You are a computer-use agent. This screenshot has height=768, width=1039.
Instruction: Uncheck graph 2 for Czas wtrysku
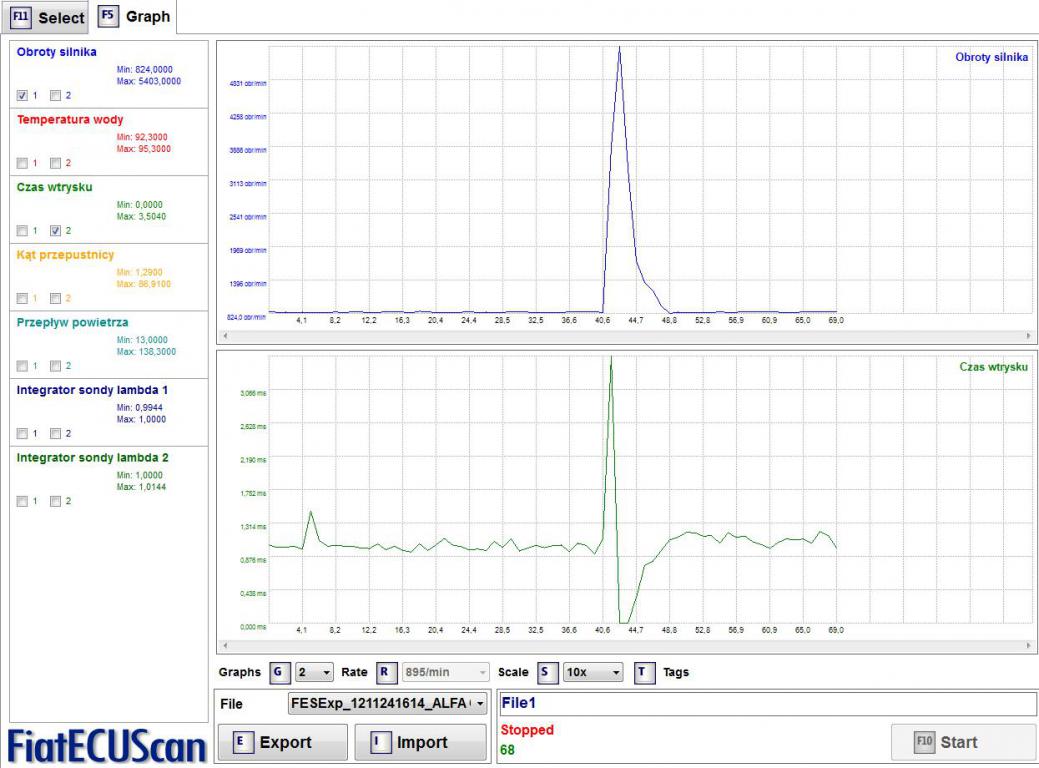pos(56,231)
